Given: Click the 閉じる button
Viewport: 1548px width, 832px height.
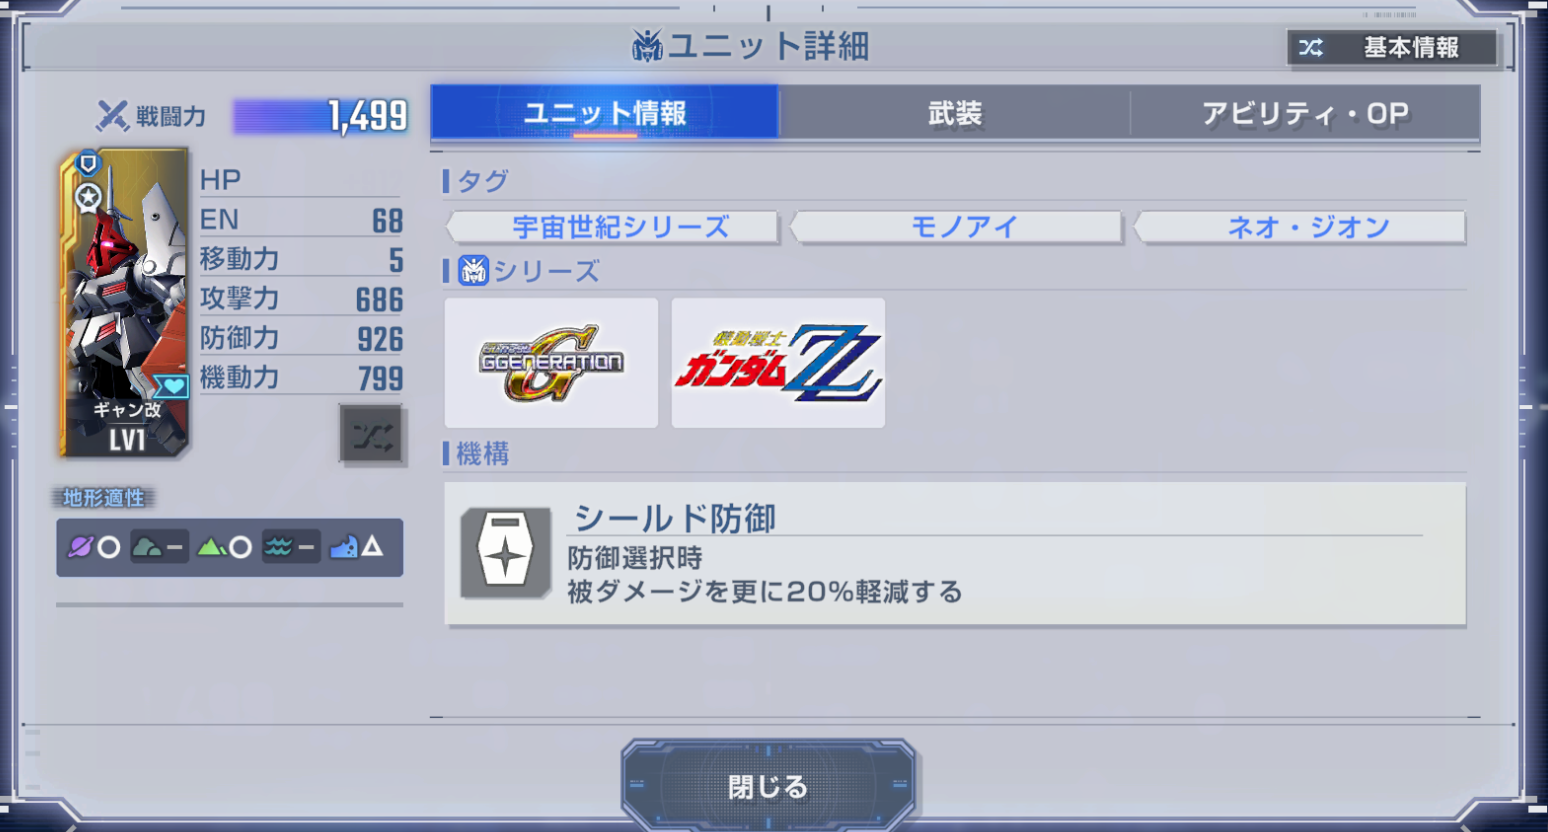Looking at the screenshot, I should pos(768,786).
